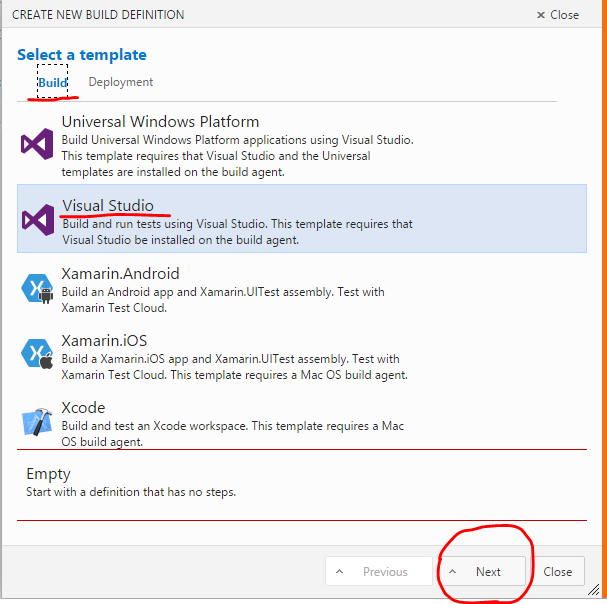Click the 'CREATE NEW BUILD DEFINITION' title
The width and height of the screenshot is (607, 604).
point(98,15)
